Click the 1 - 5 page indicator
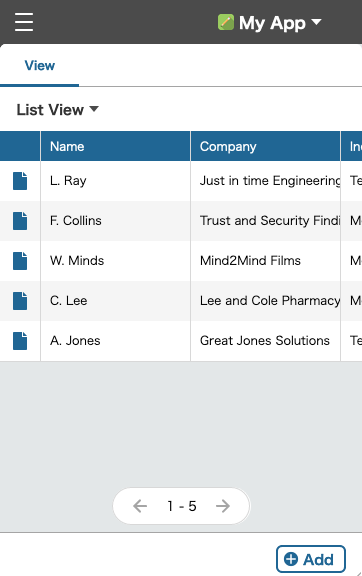 (182, 506)
